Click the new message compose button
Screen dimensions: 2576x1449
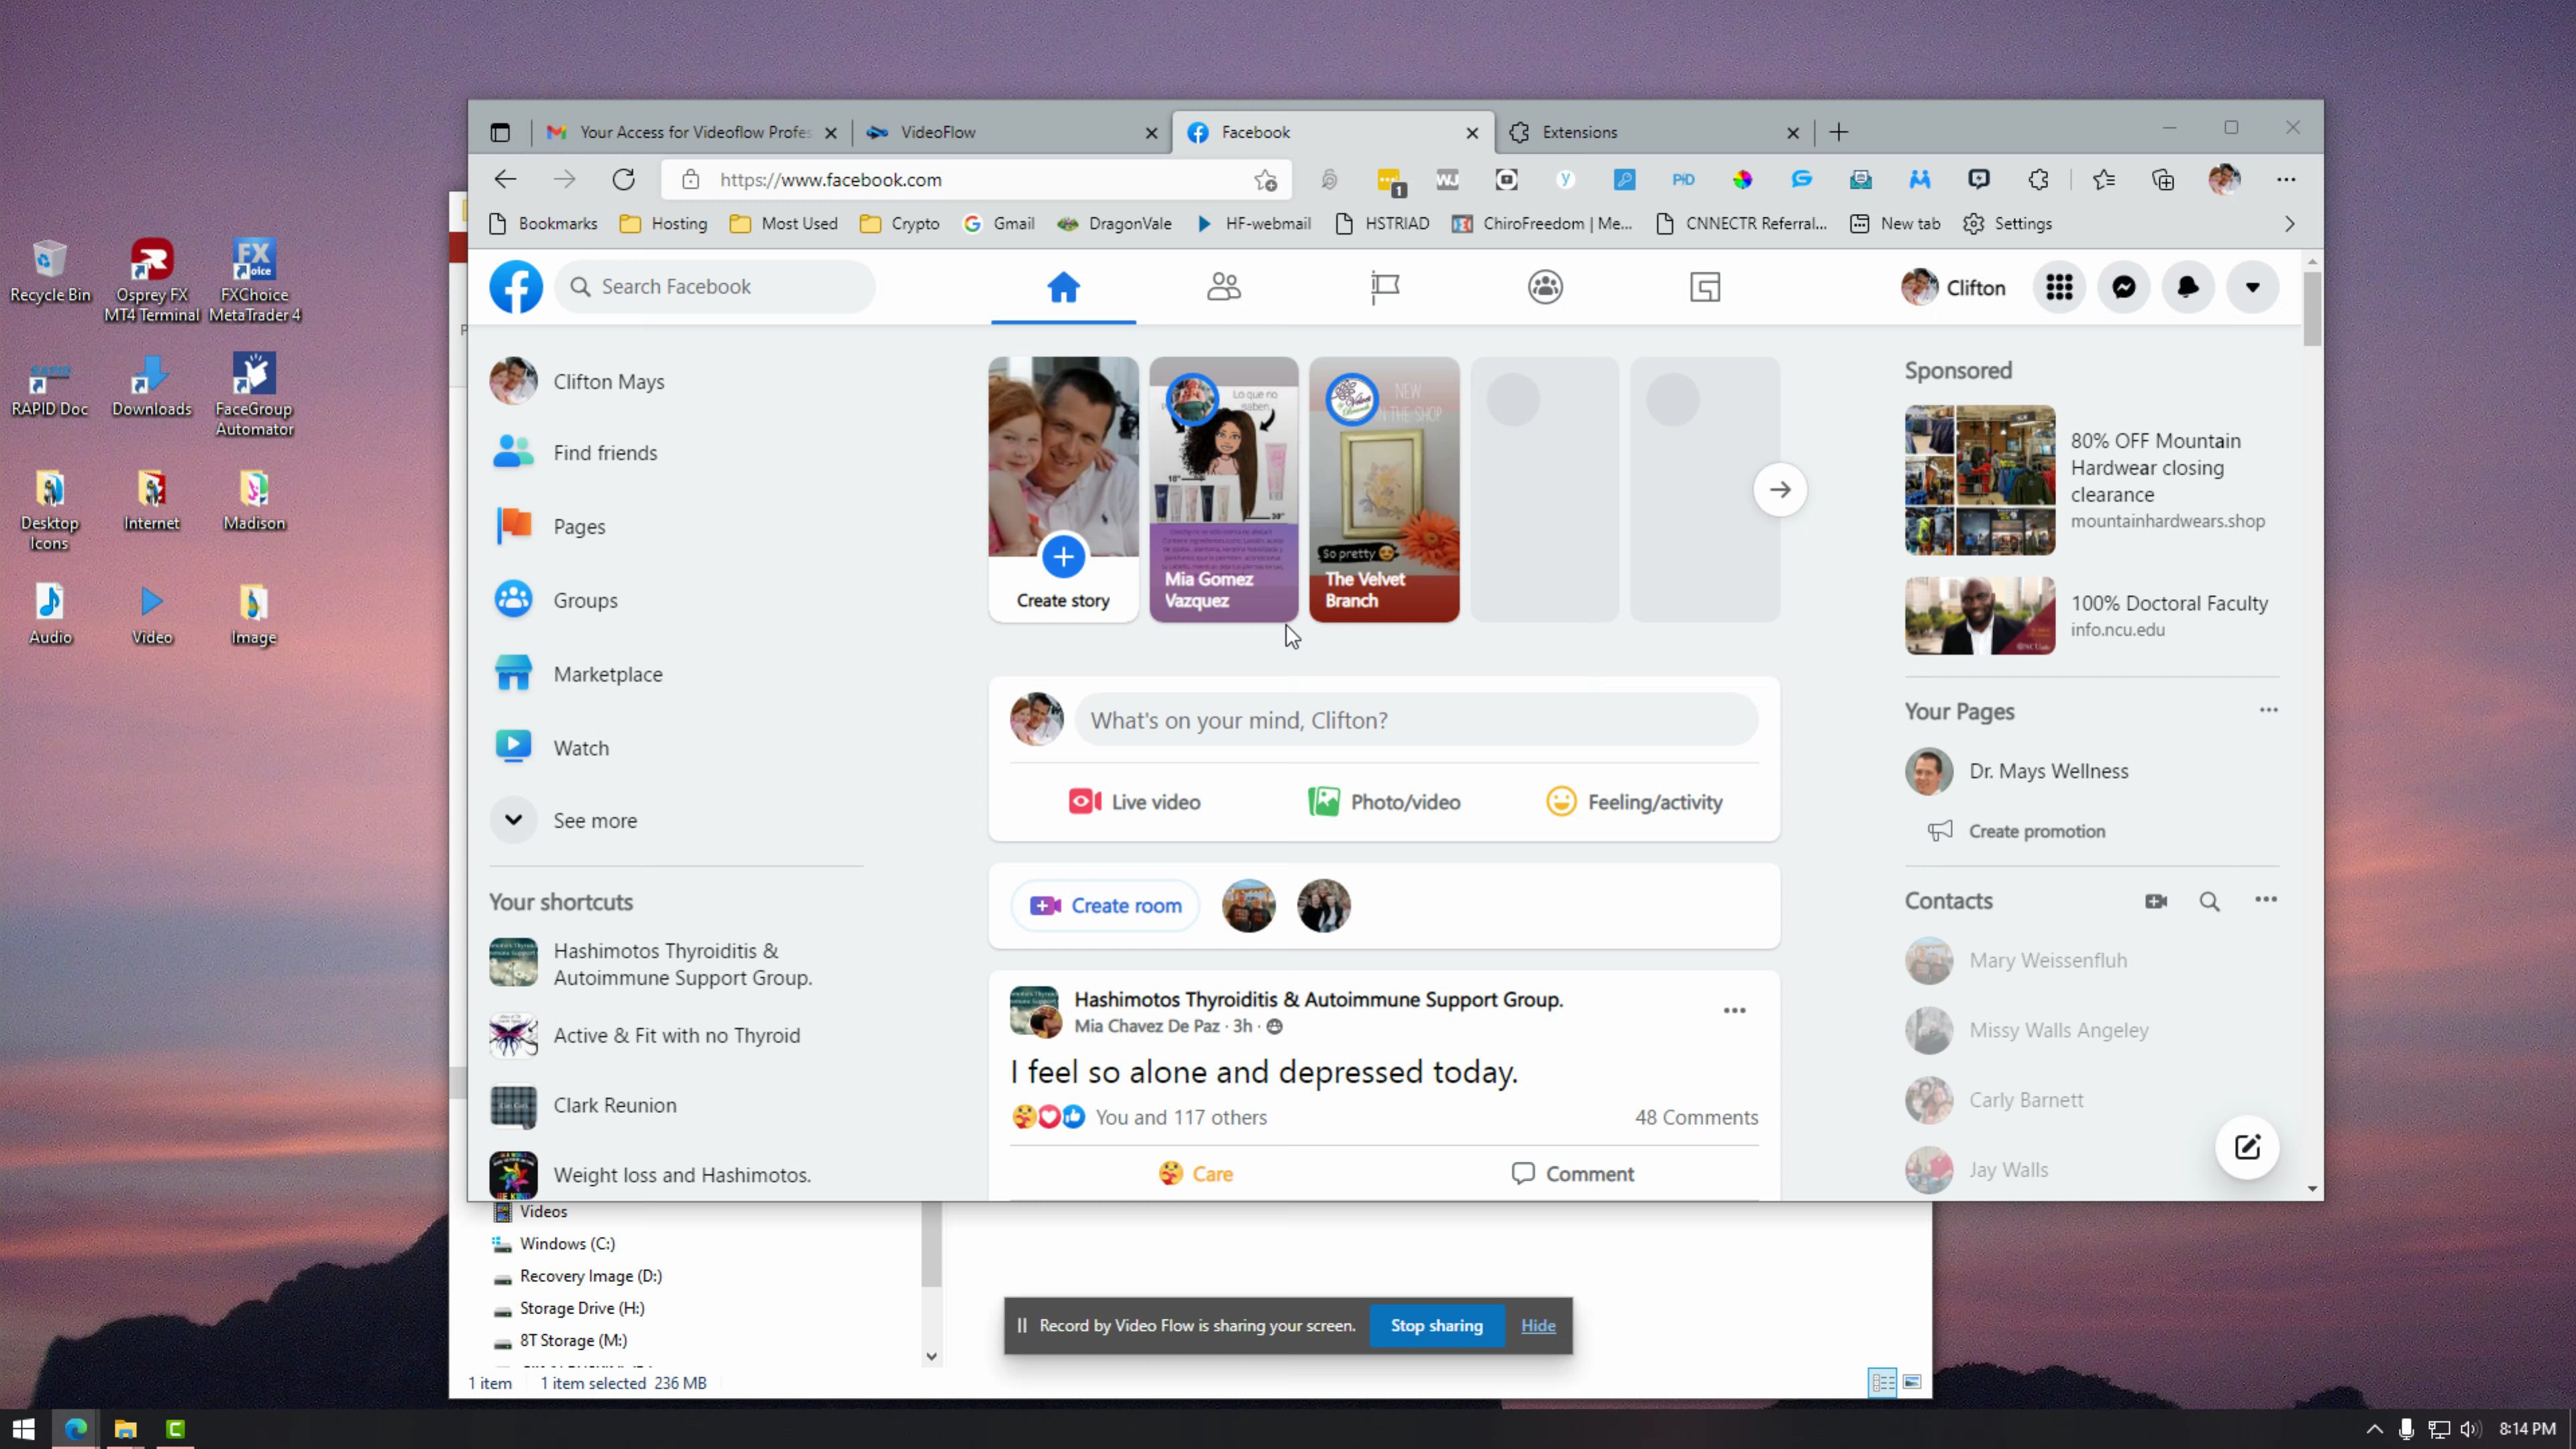[x=2247, y=1147]
